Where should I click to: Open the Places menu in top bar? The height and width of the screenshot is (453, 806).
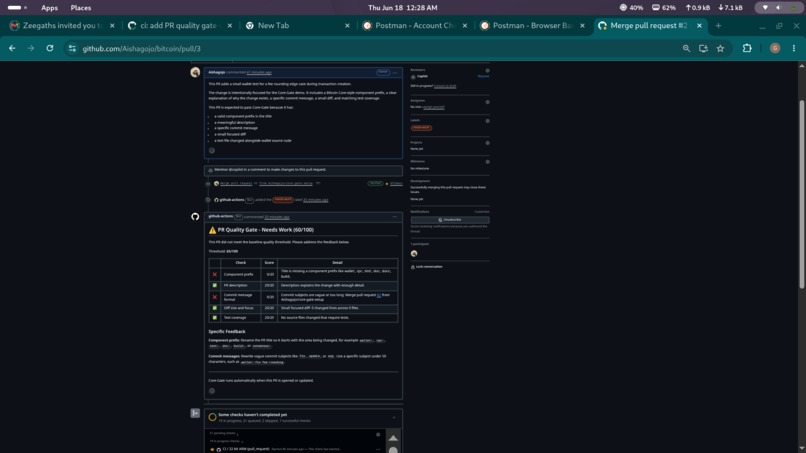tap(81, 8)
